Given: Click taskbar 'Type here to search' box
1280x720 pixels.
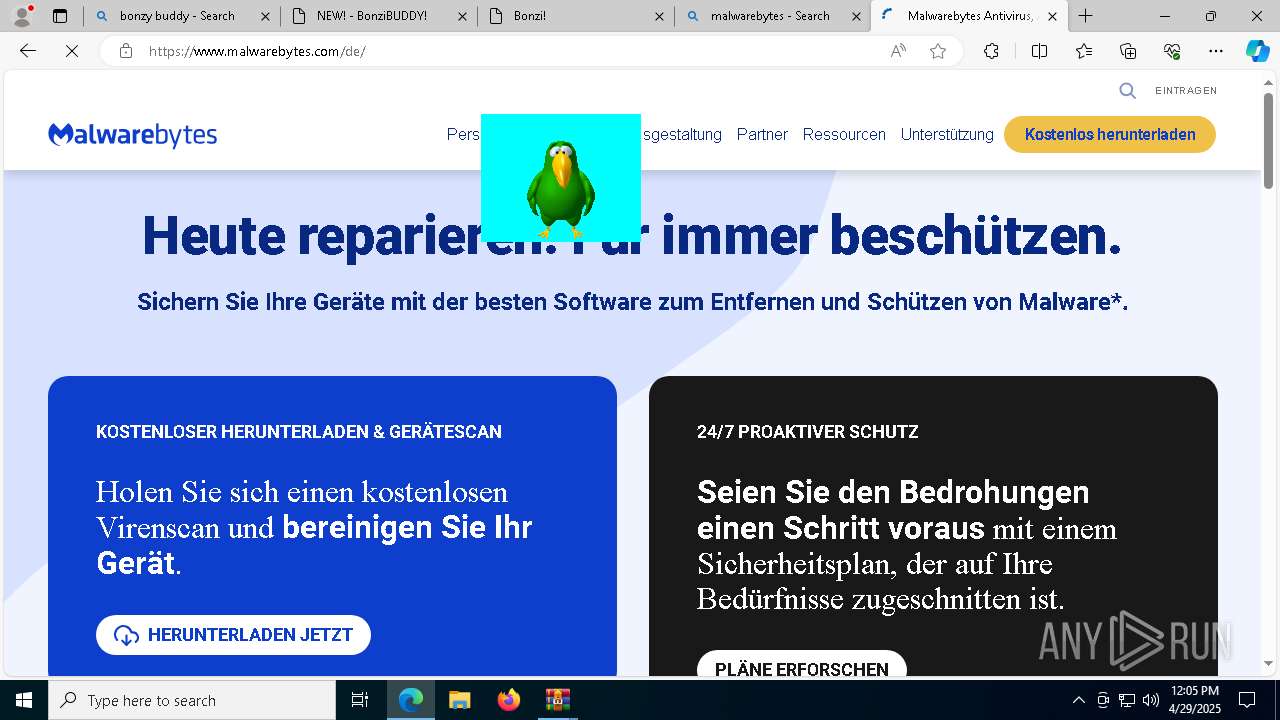Looking at the screenshot, I should pyautogui.click(x=192, y=700).
